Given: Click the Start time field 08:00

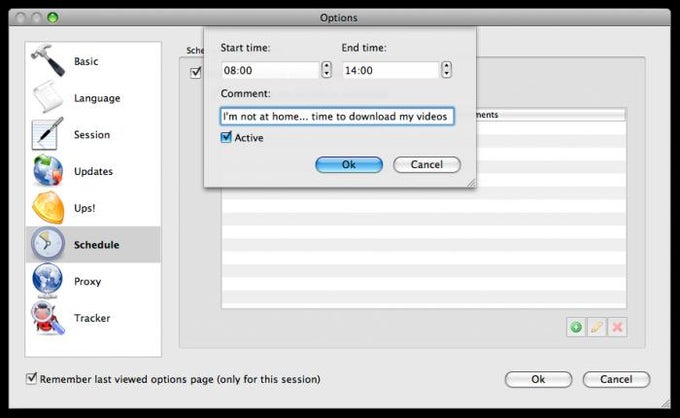Looking at the screenshot, I should (271, 70).
